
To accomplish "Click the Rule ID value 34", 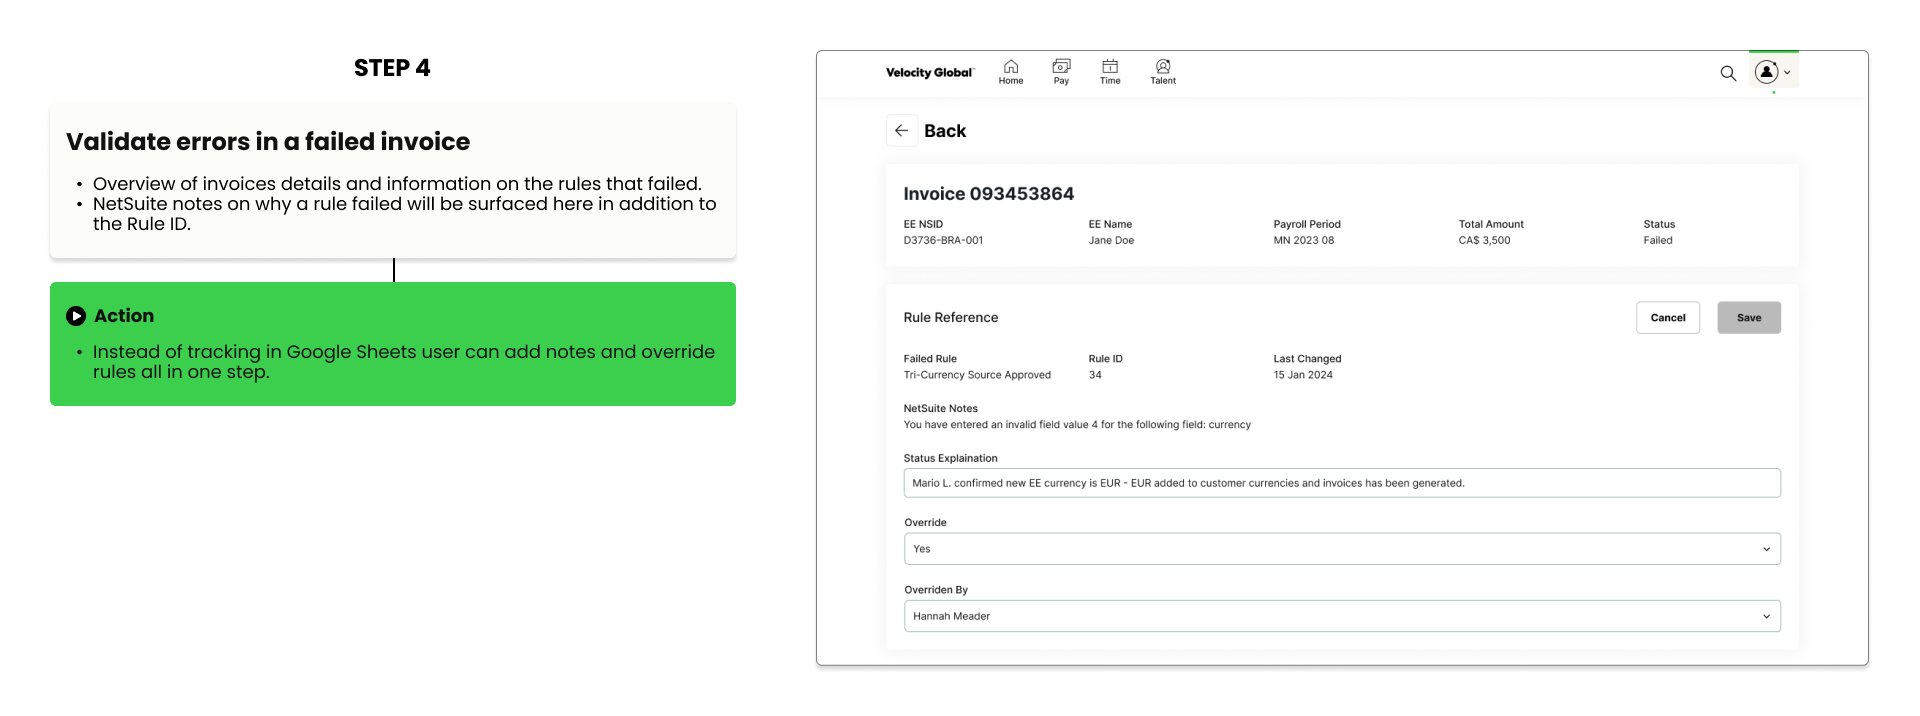I will (x=1095, y=375).
